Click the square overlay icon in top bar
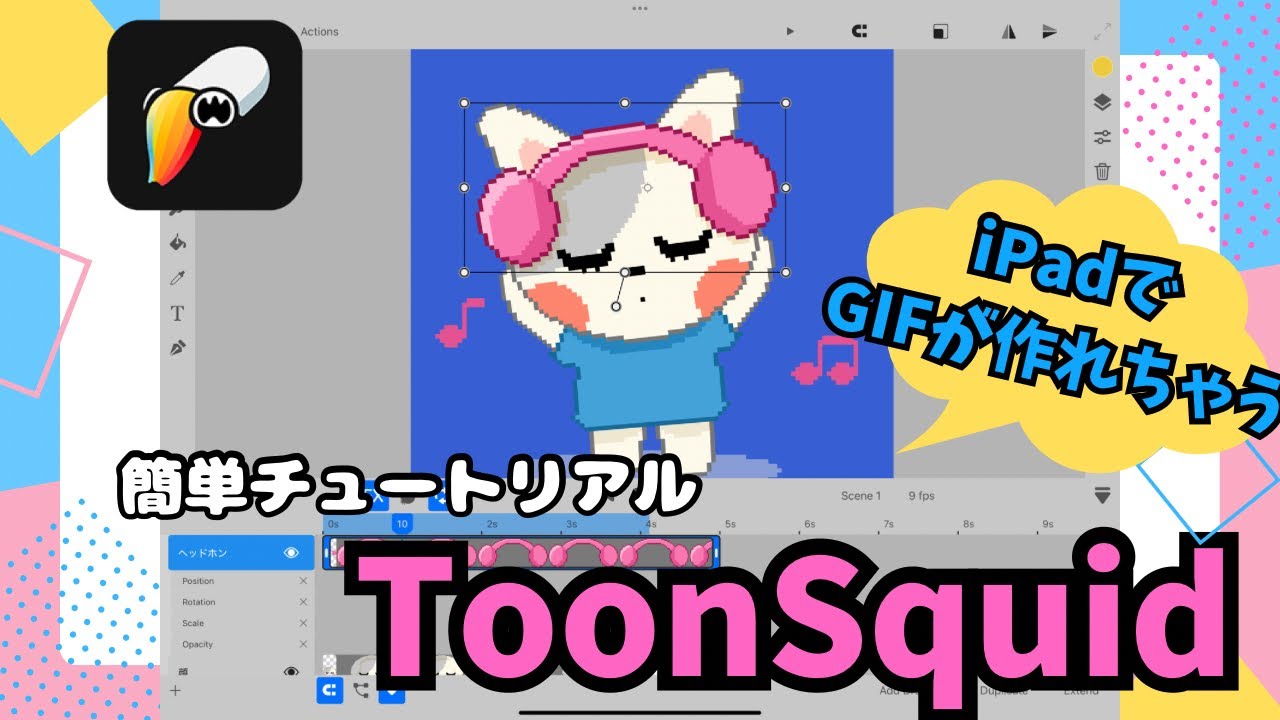This screenshot has height=720, width=1280. tap(940, 32)
